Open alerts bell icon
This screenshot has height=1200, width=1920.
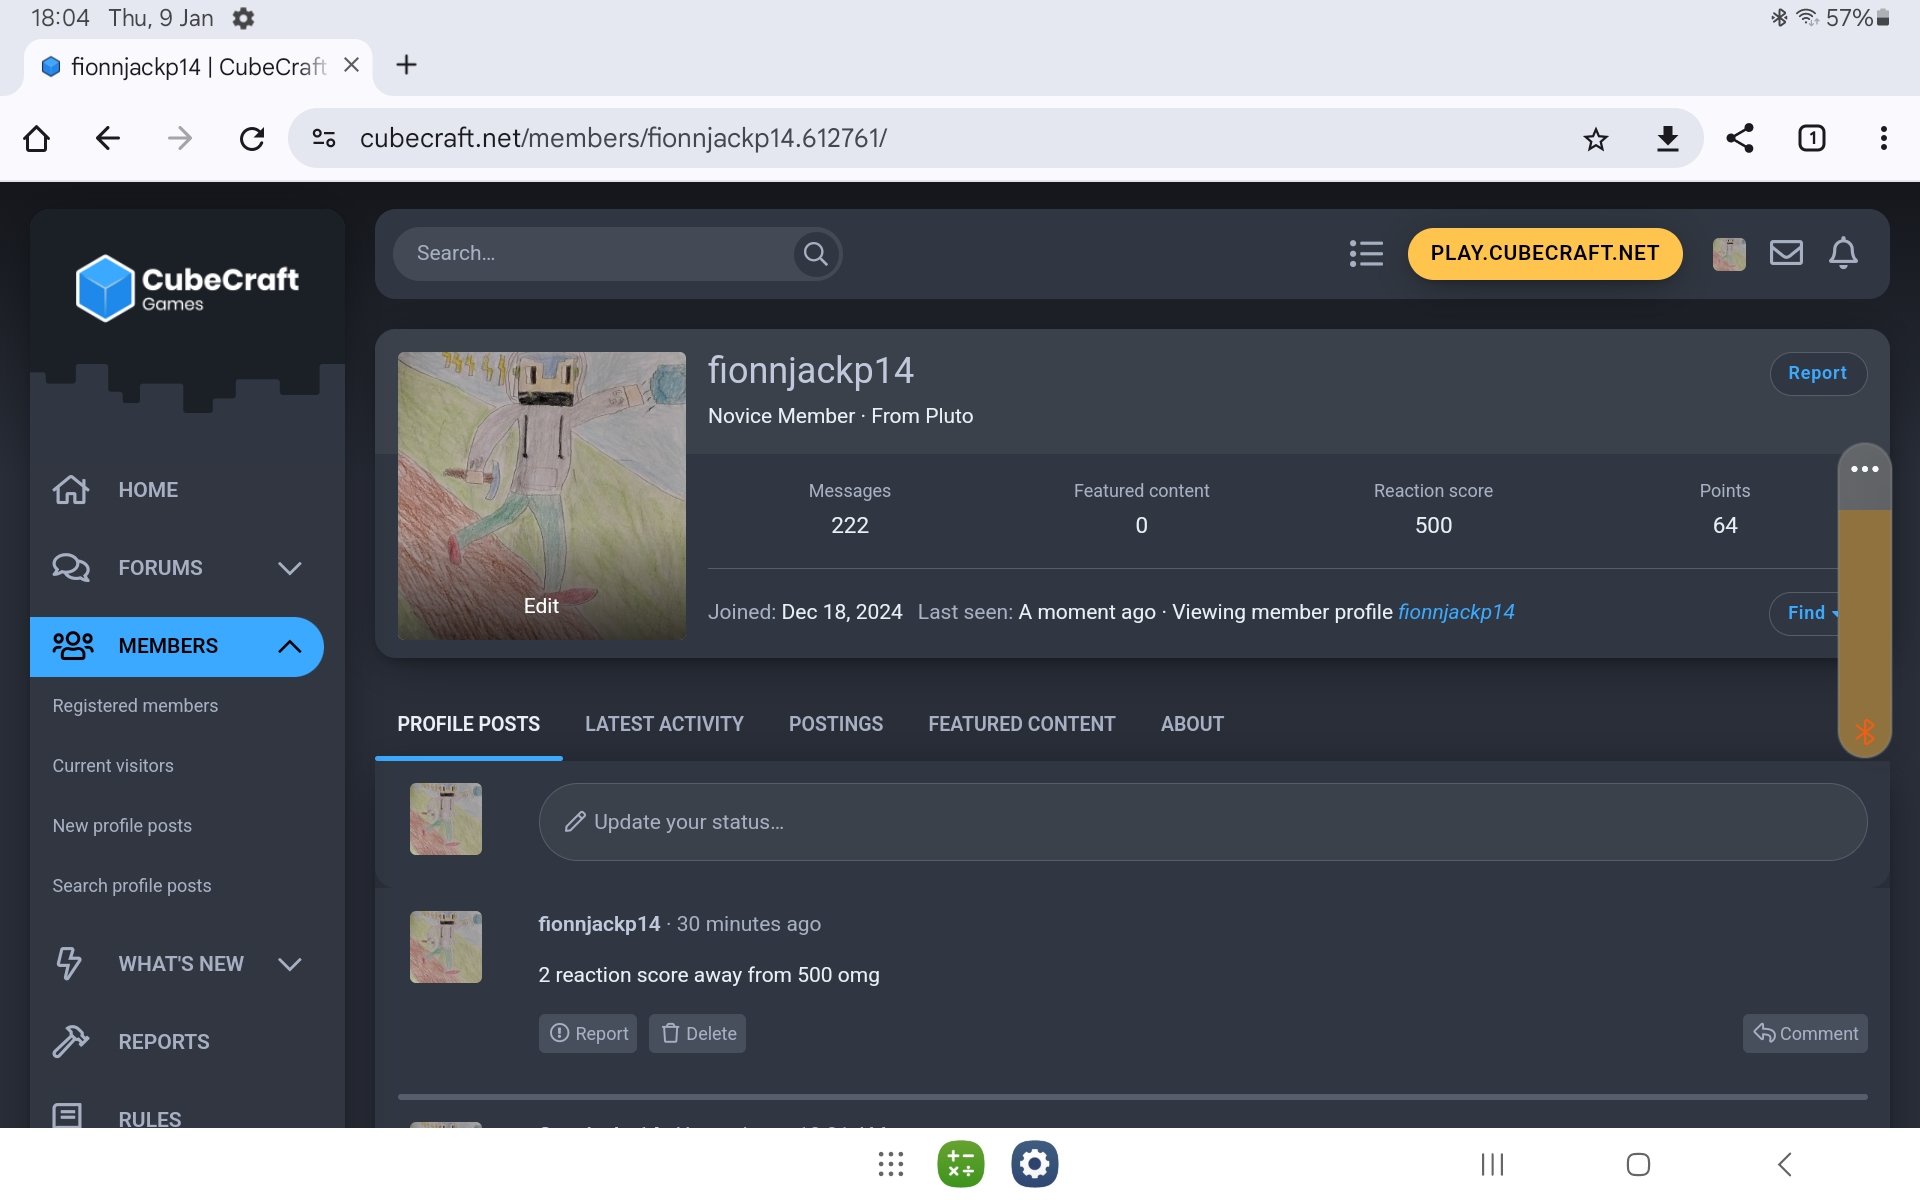[x=1843, y=253]
